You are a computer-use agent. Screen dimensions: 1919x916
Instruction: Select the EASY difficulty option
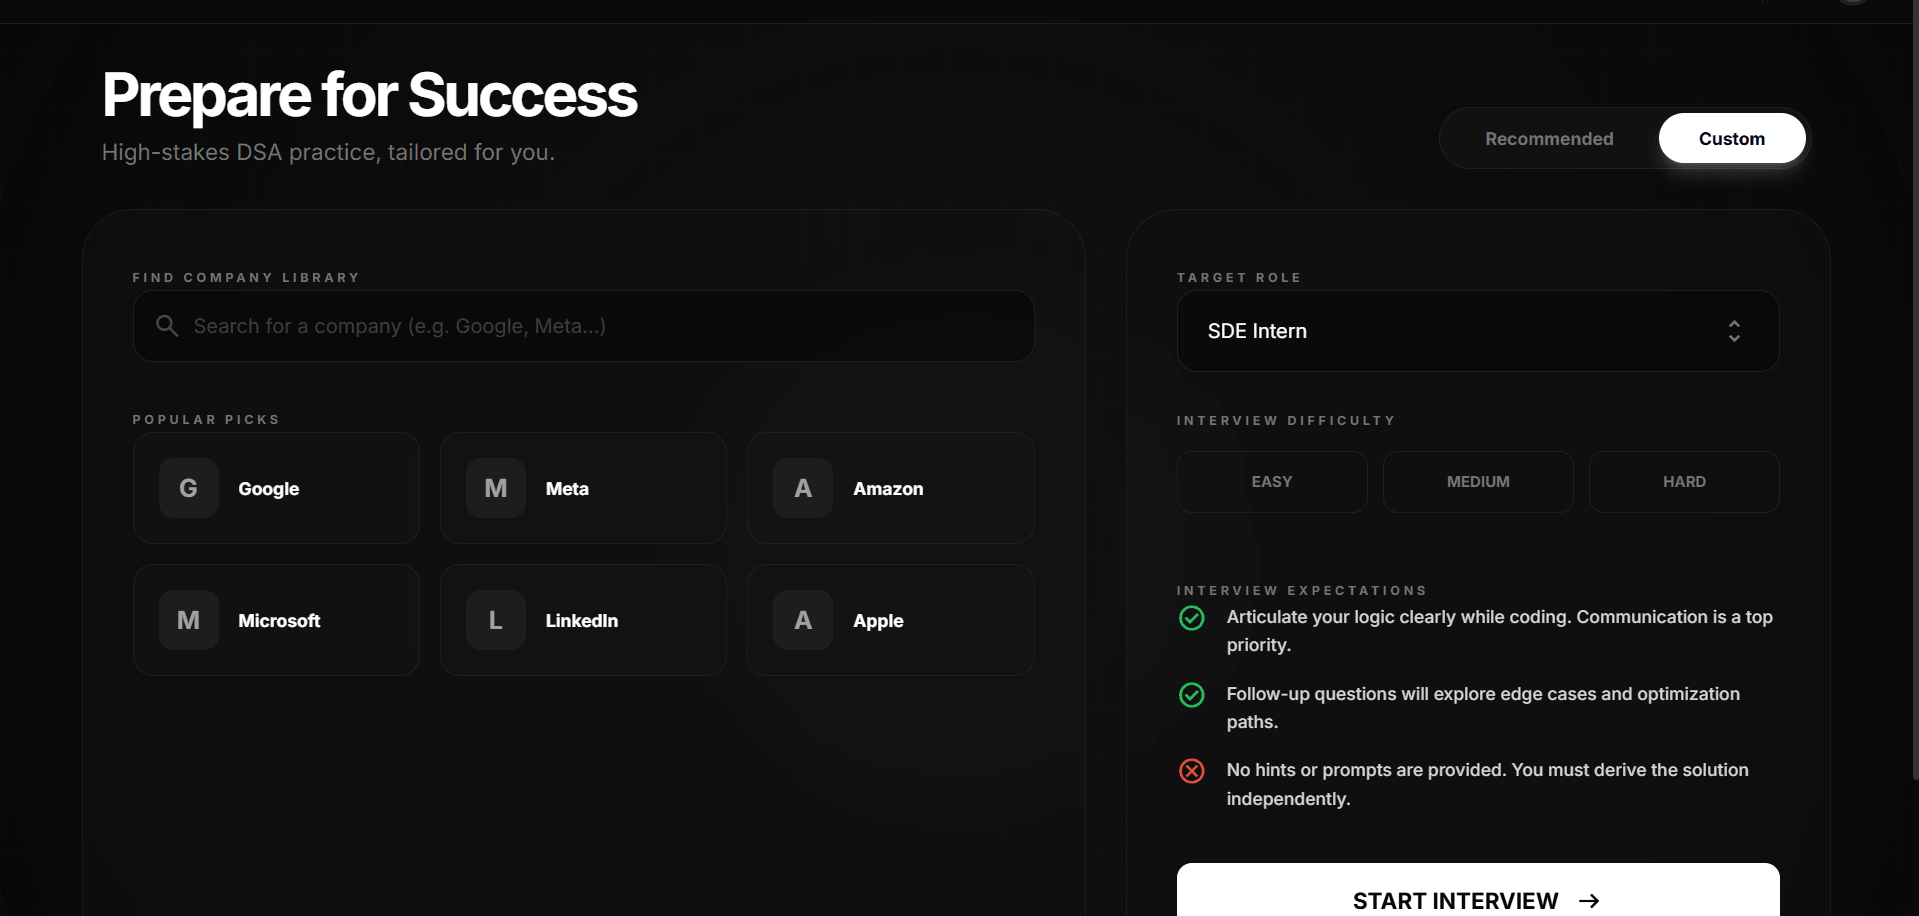click(1271, 481)
